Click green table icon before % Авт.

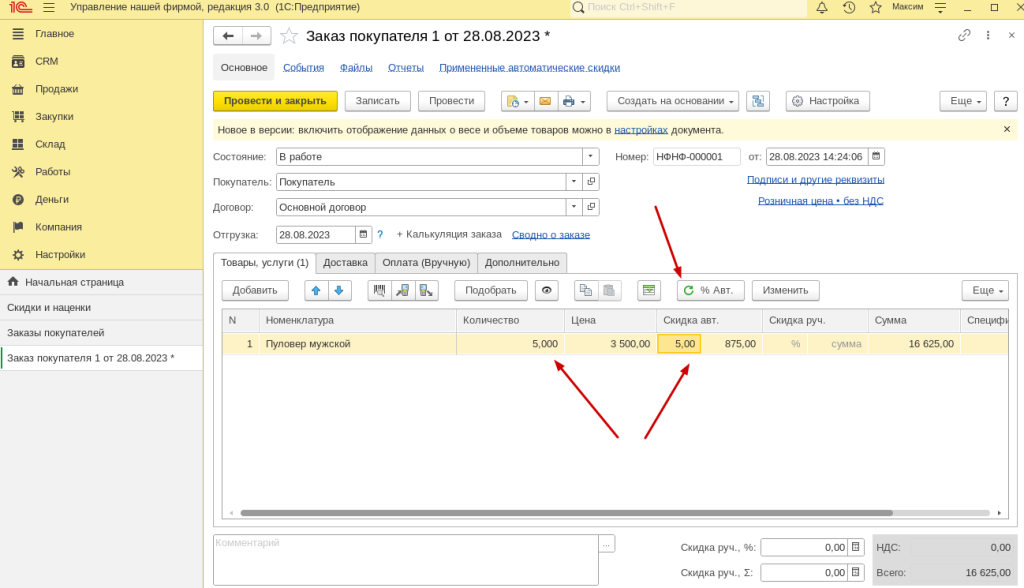pyautogui.click(x=648, y=291)
